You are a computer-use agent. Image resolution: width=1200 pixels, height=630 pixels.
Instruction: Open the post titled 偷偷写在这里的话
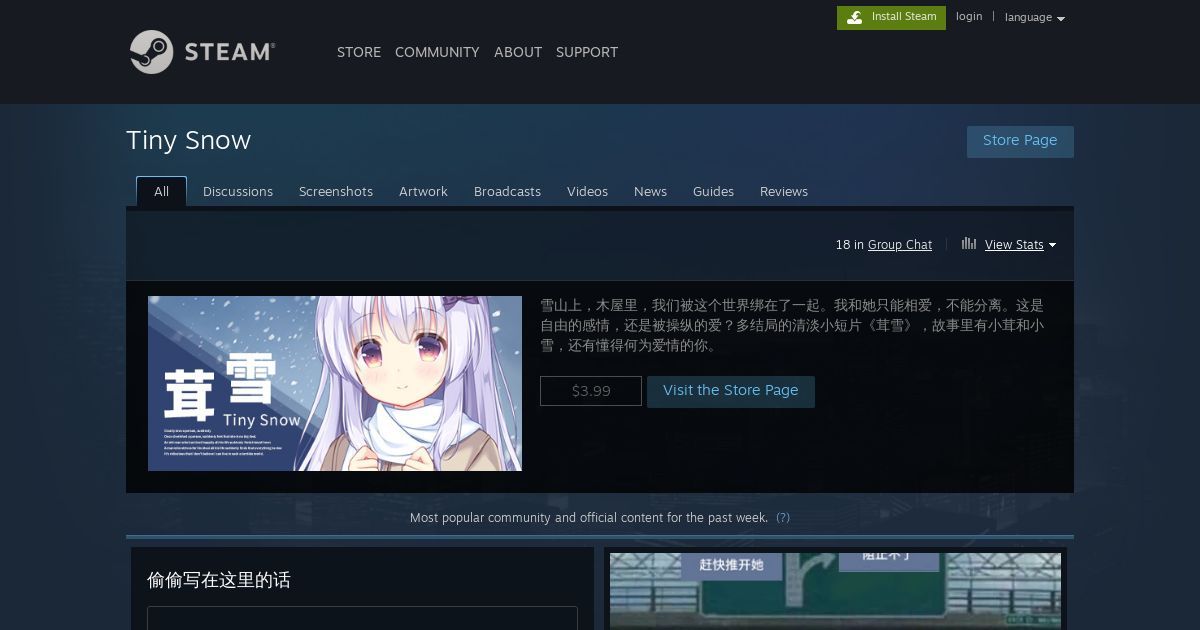click(219, 580)
